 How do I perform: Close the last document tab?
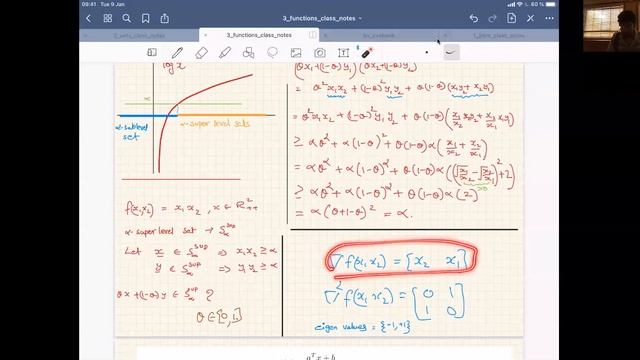[x=445, y=36]
